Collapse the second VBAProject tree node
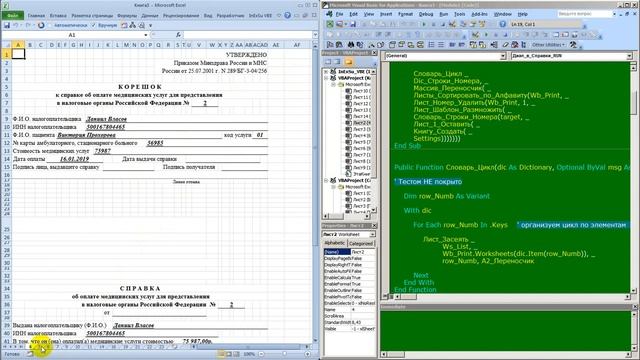 [326, 180]
